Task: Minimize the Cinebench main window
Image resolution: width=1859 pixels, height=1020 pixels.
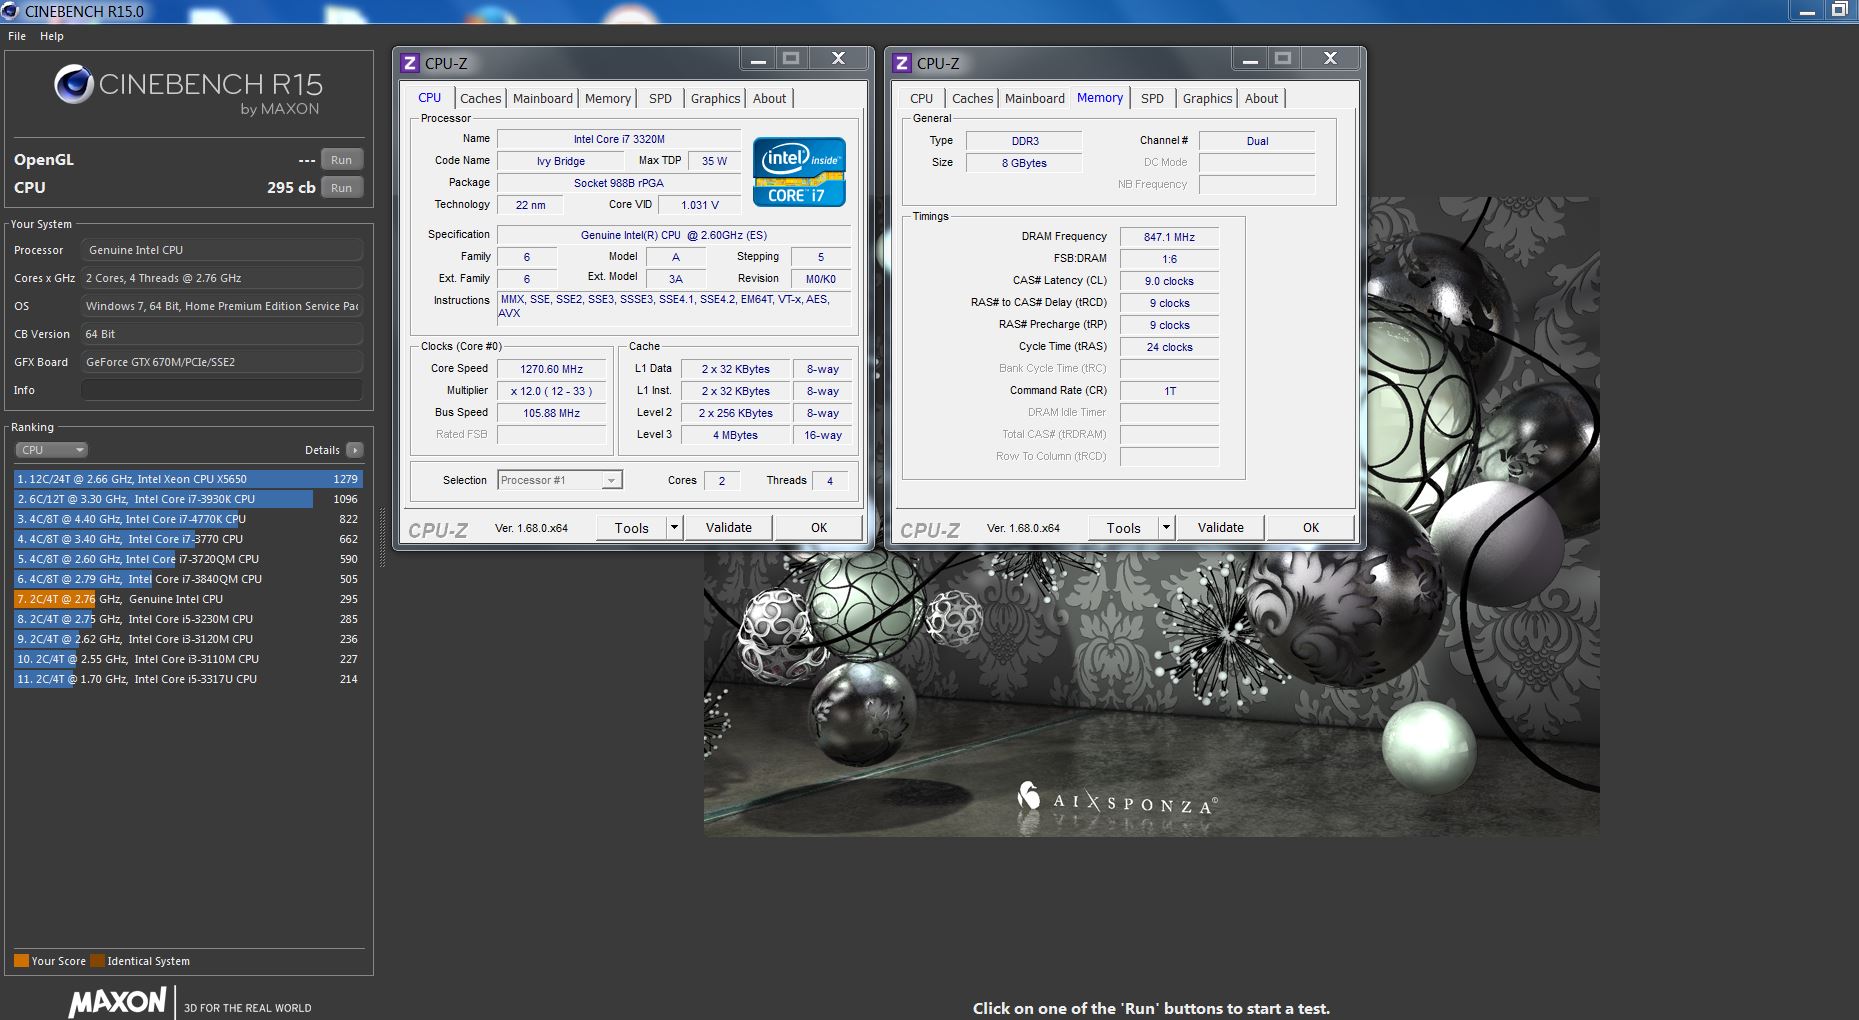Action: (1807, 11)
